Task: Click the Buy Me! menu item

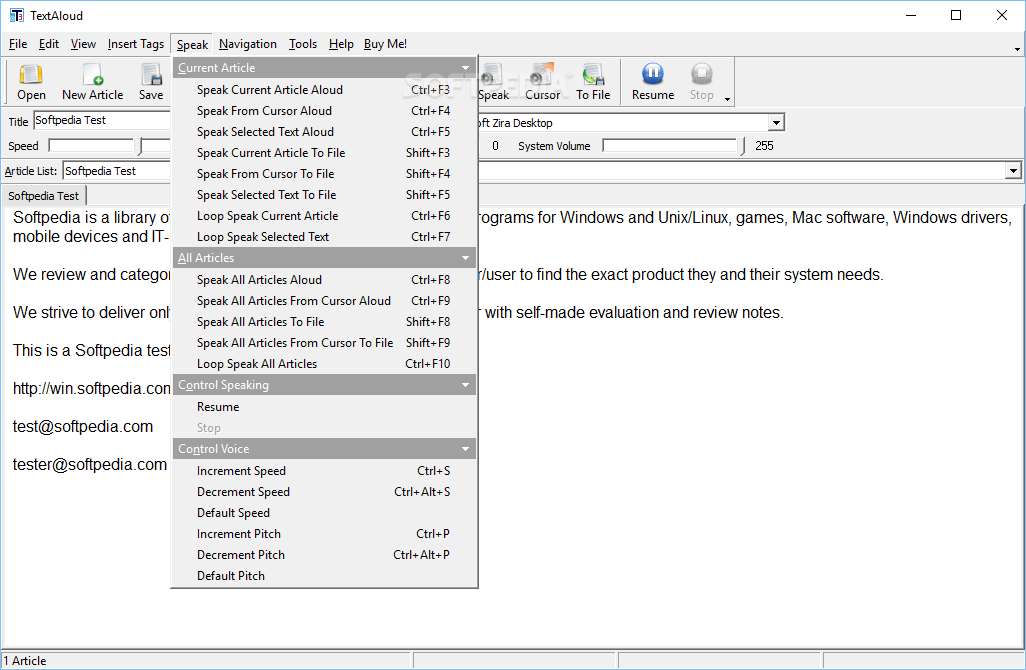Action: pyautogui.click(x=385, y=44)
